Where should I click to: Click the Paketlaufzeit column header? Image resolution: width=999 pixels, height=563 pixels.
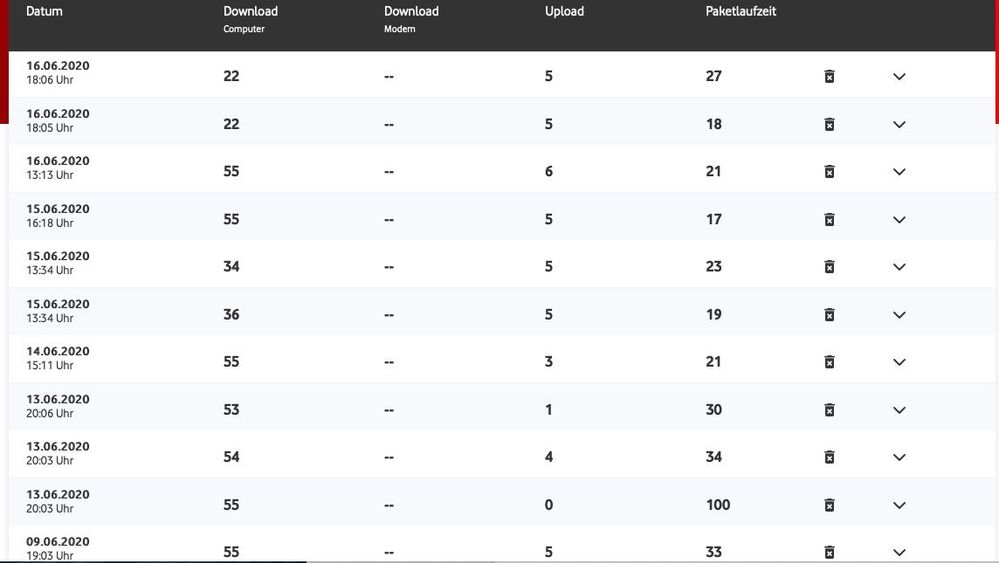point(741,12)
